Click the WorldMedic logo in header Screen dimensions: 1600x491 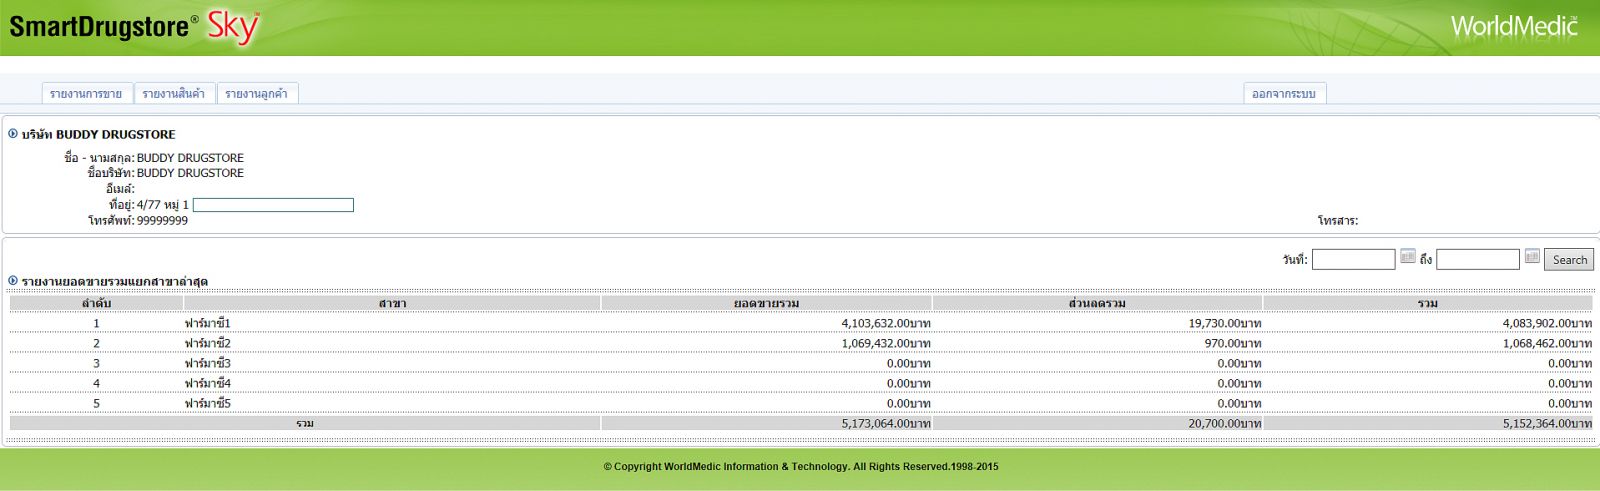click(x=1513, y=26)
